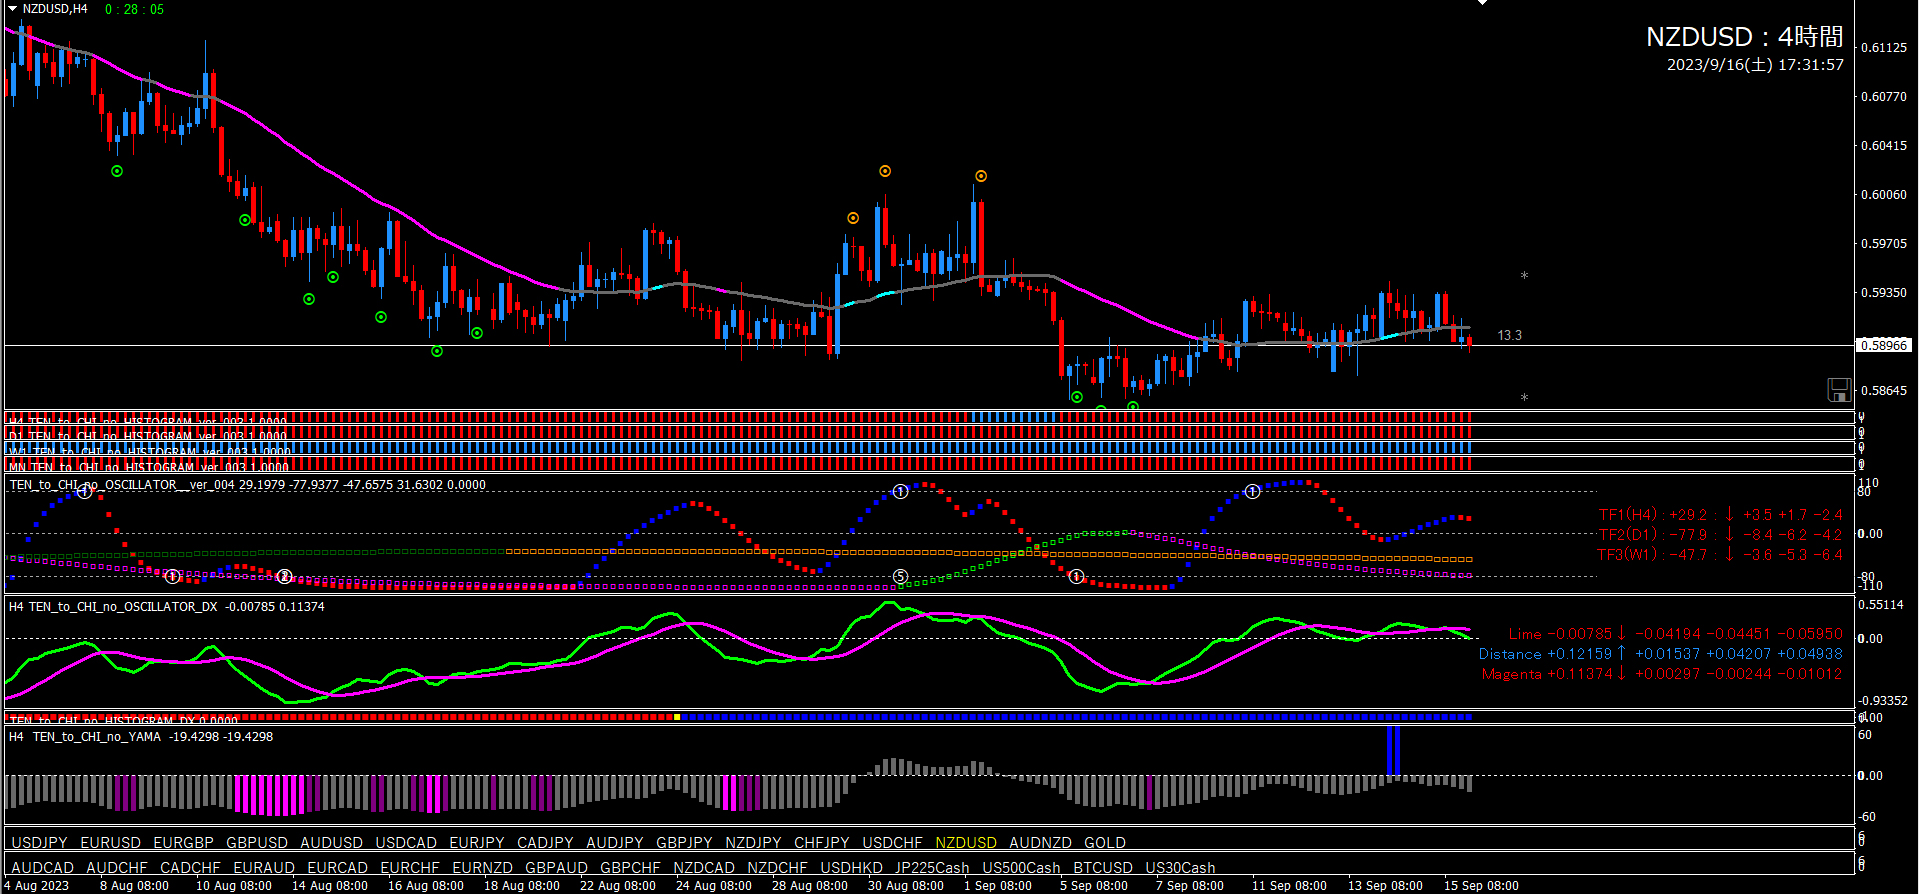1920x894 pixels.
Task: Select AUDCAD symbol
Action: 42,868
